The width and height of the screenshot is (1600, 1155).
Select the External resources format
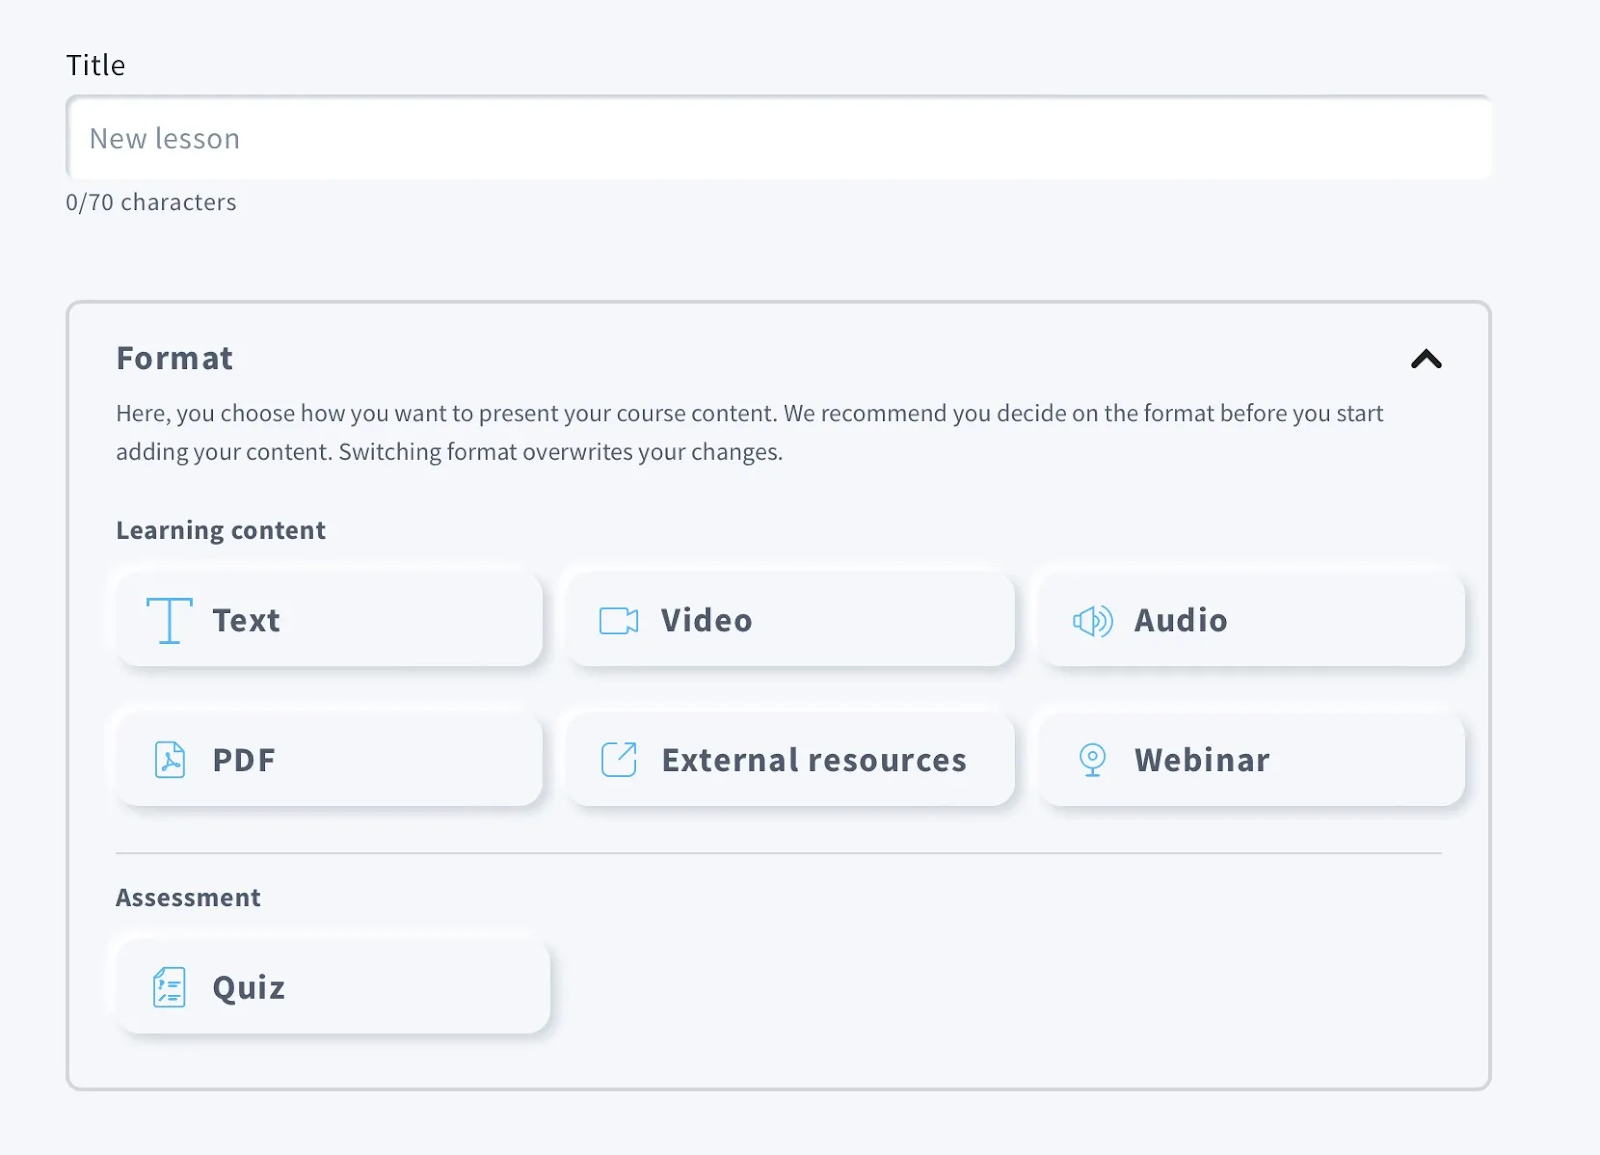(789, 760)
